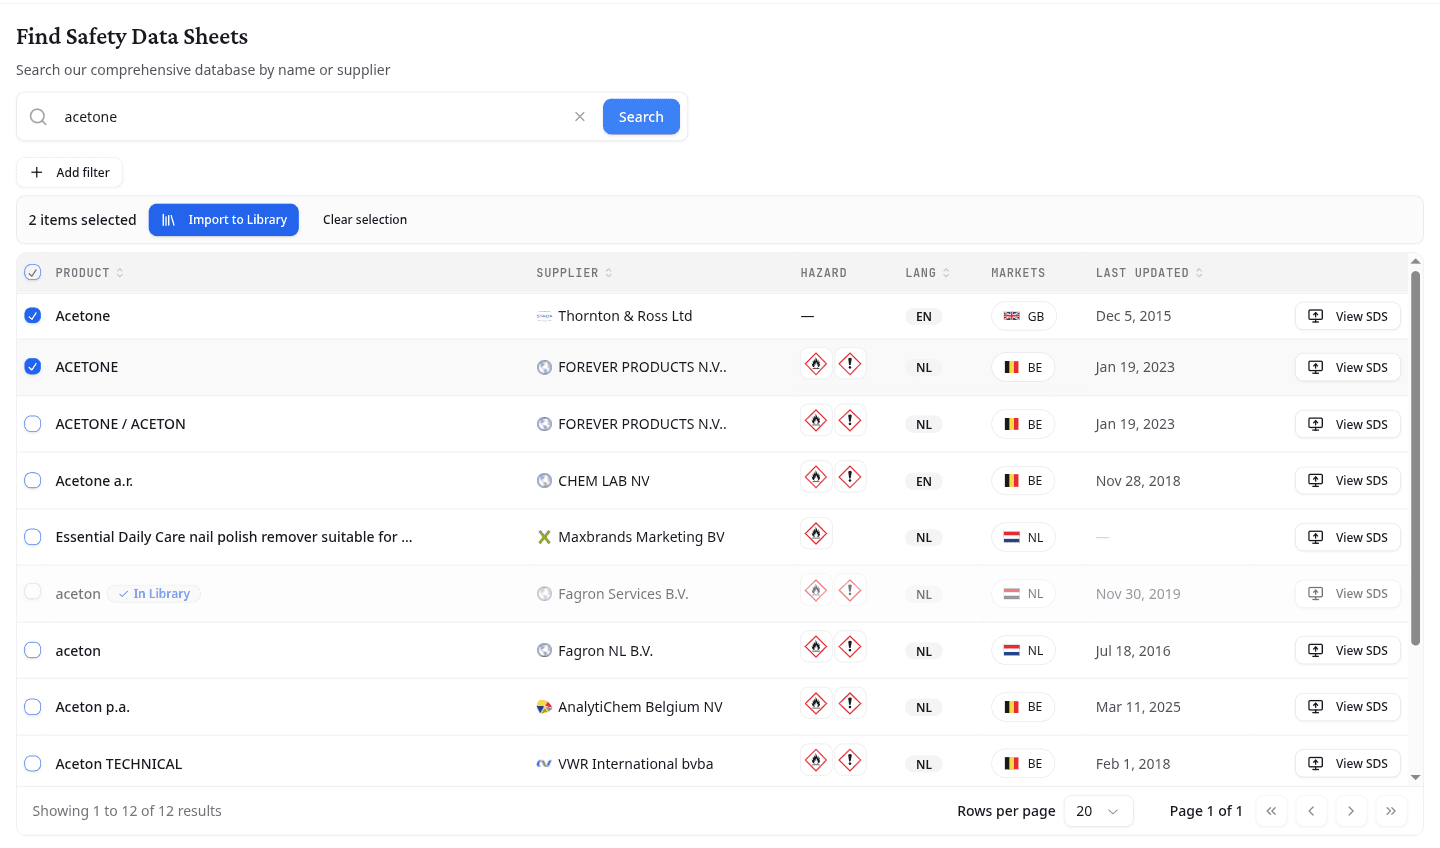This screenshot has width=1440, height=848.
Task: Click exclamation pictogram in Fagron NL row
Action: click(x=850, y=647)
